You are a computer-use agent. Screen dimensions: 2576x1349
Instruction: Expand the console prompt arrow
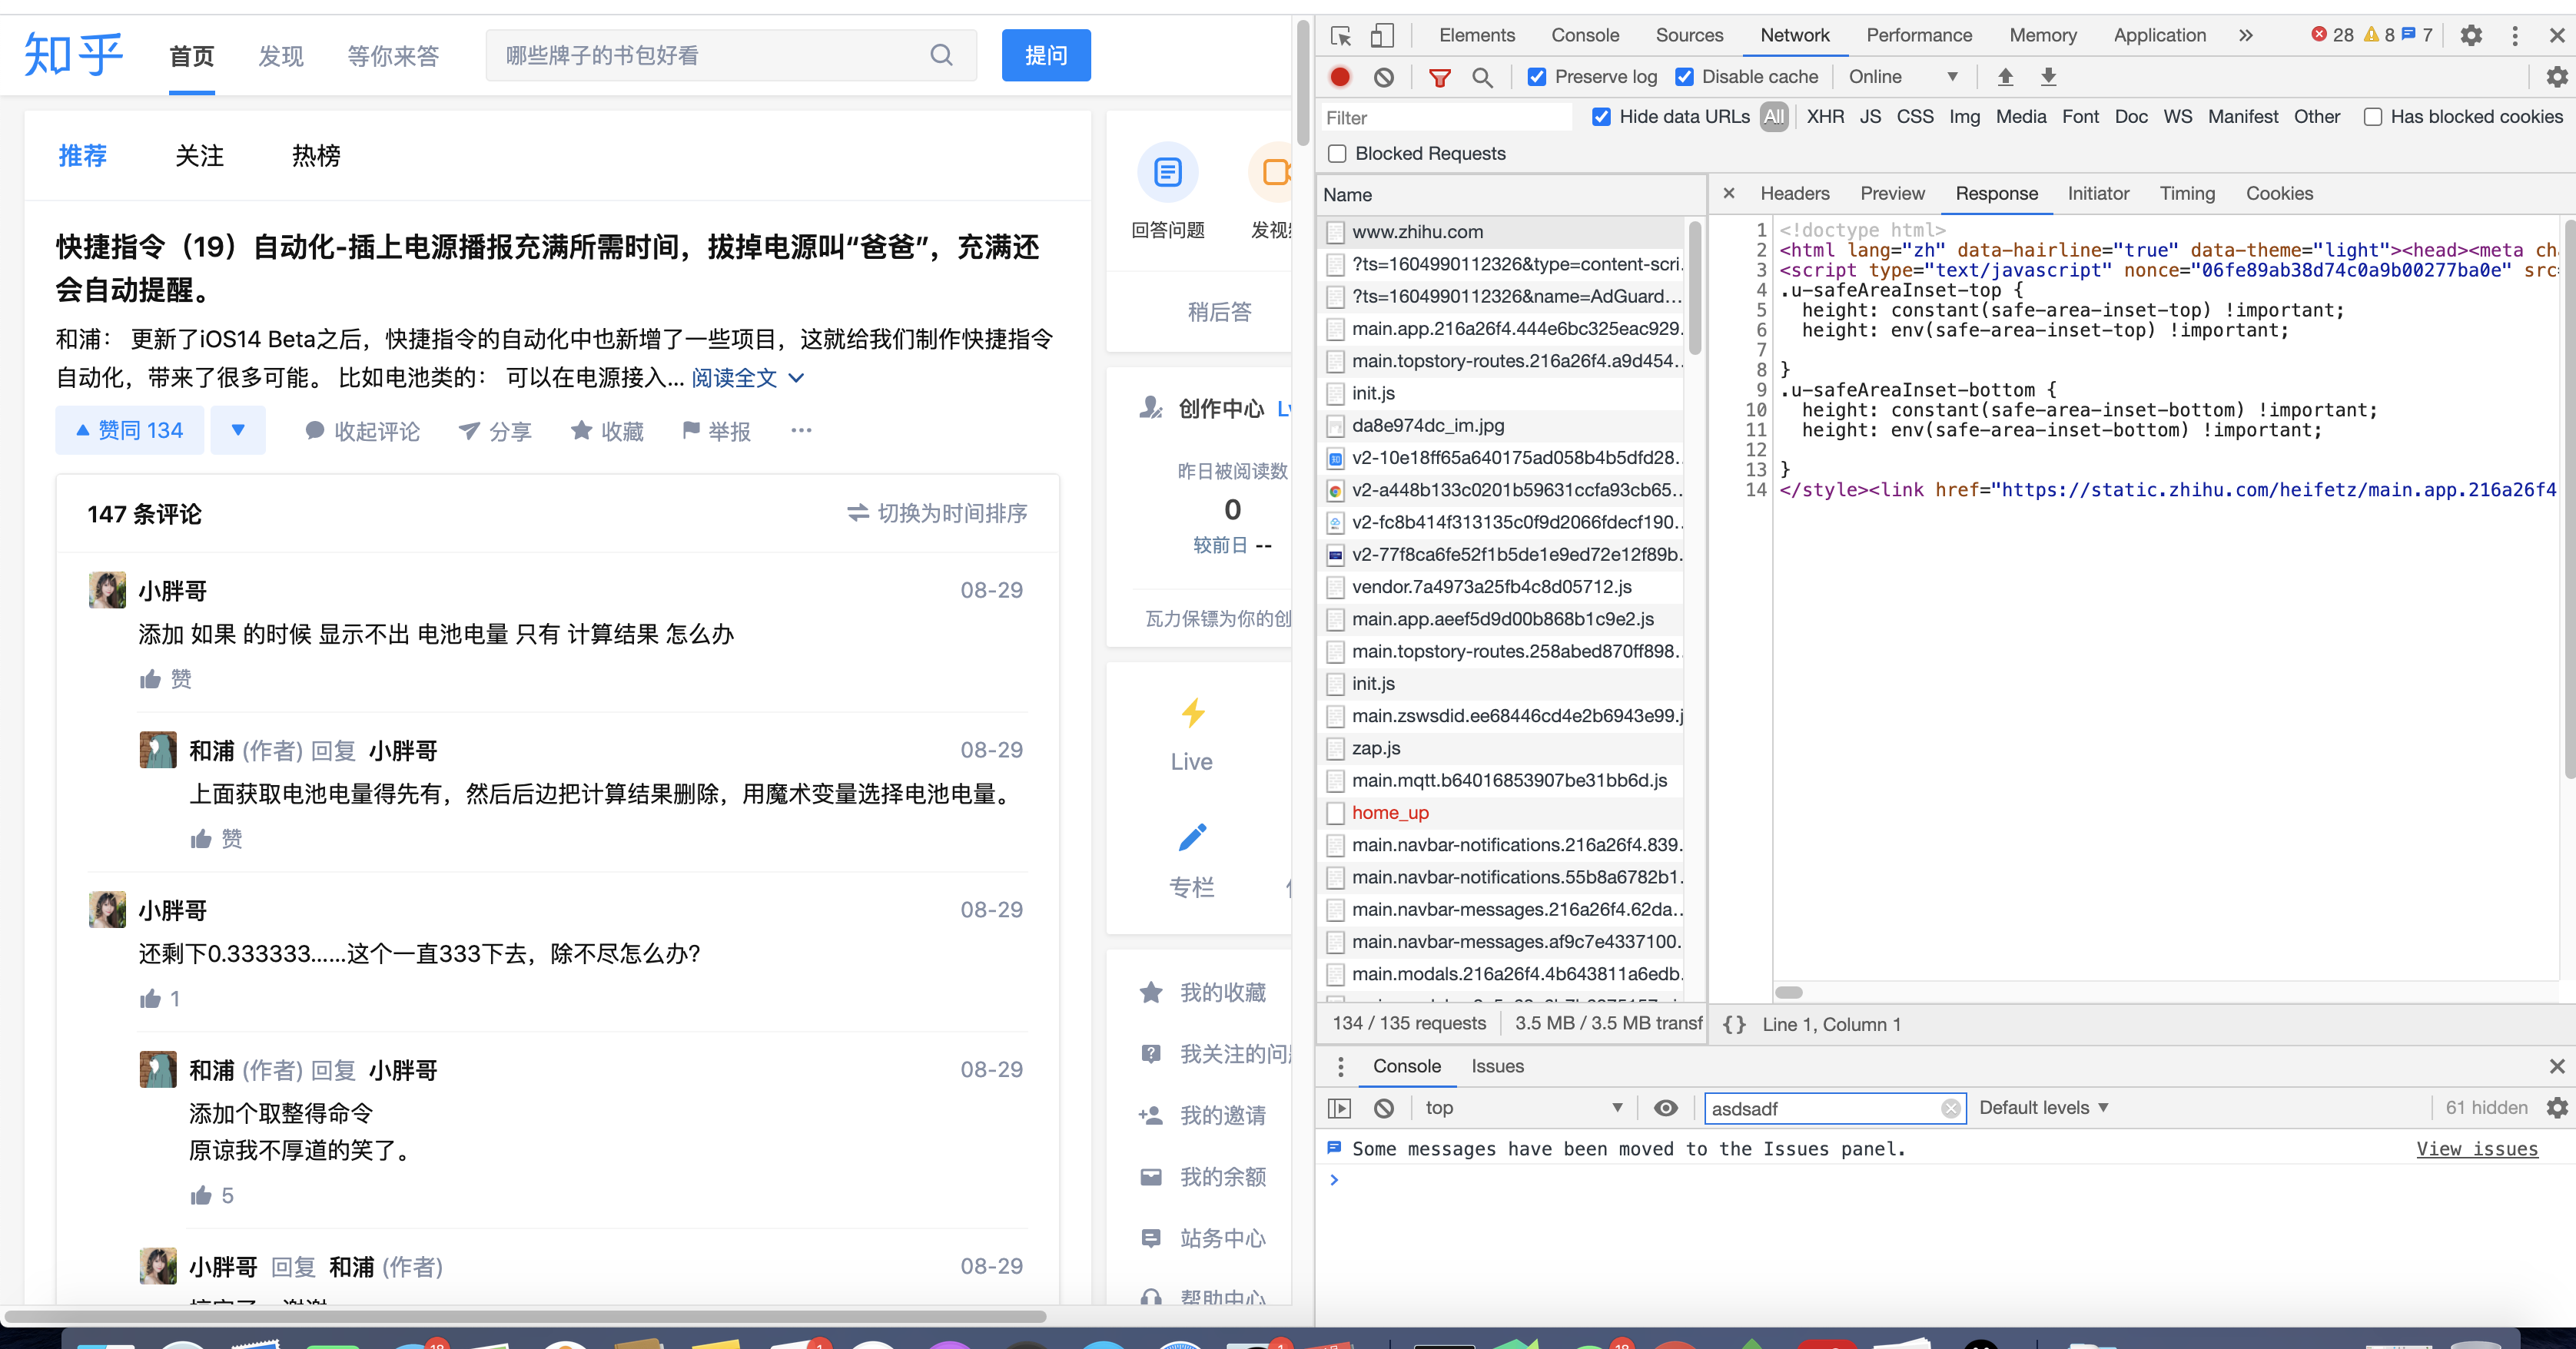point(1334,1180)
